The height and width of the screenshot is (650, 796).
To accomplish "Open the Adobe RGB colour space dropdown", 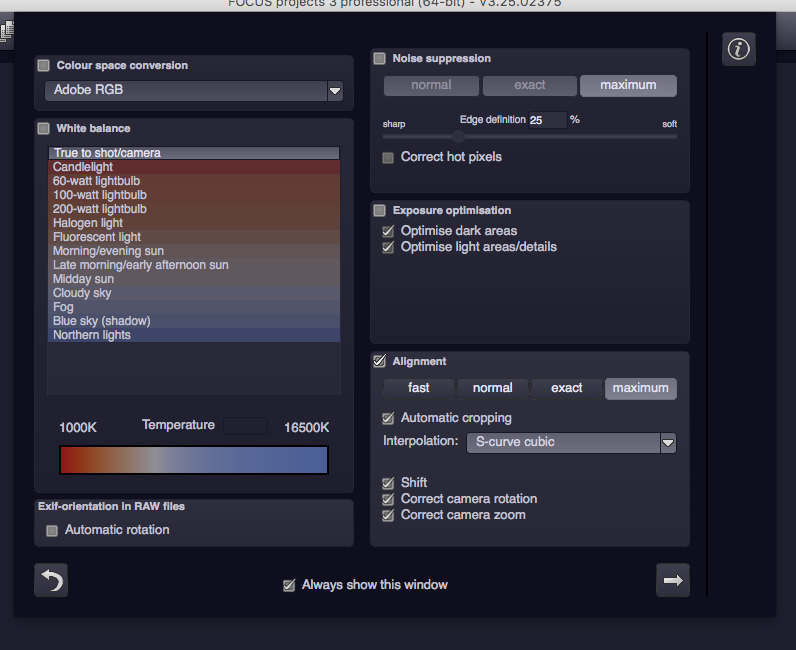I will pos(334,91).
